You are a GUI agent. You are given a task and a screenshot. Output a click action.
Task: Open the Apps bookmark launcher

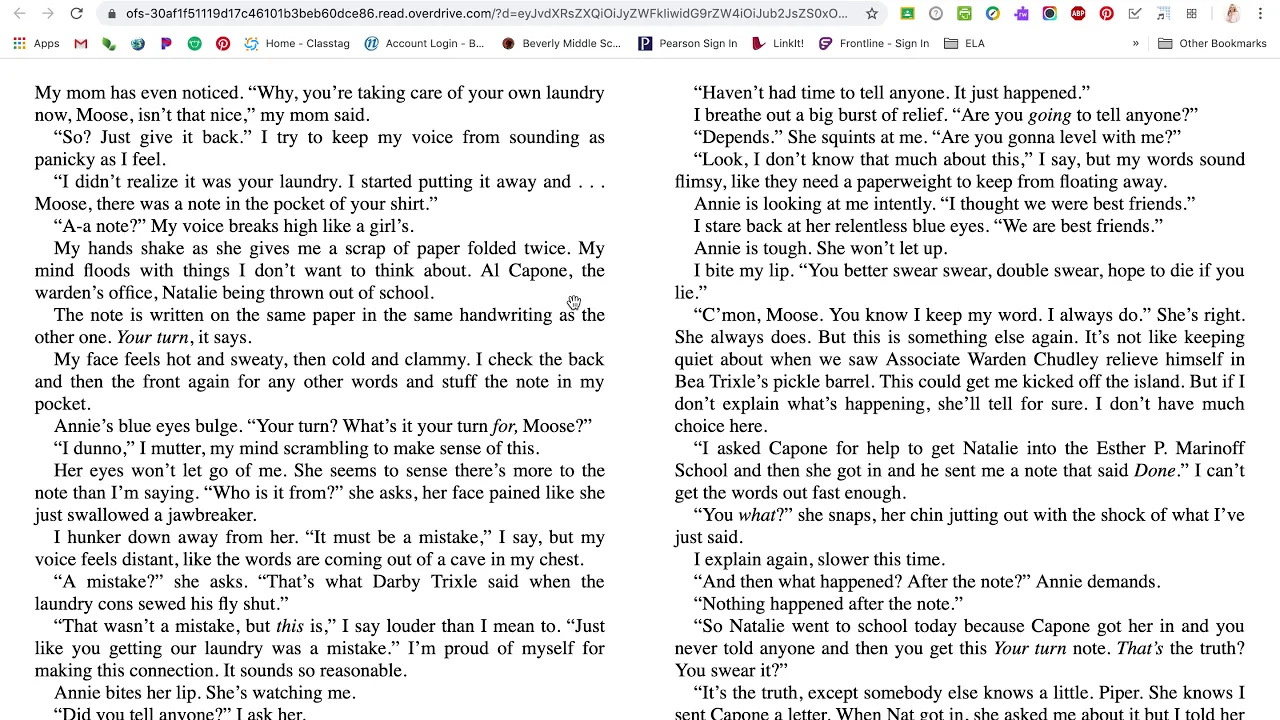[x=36, y=44]
